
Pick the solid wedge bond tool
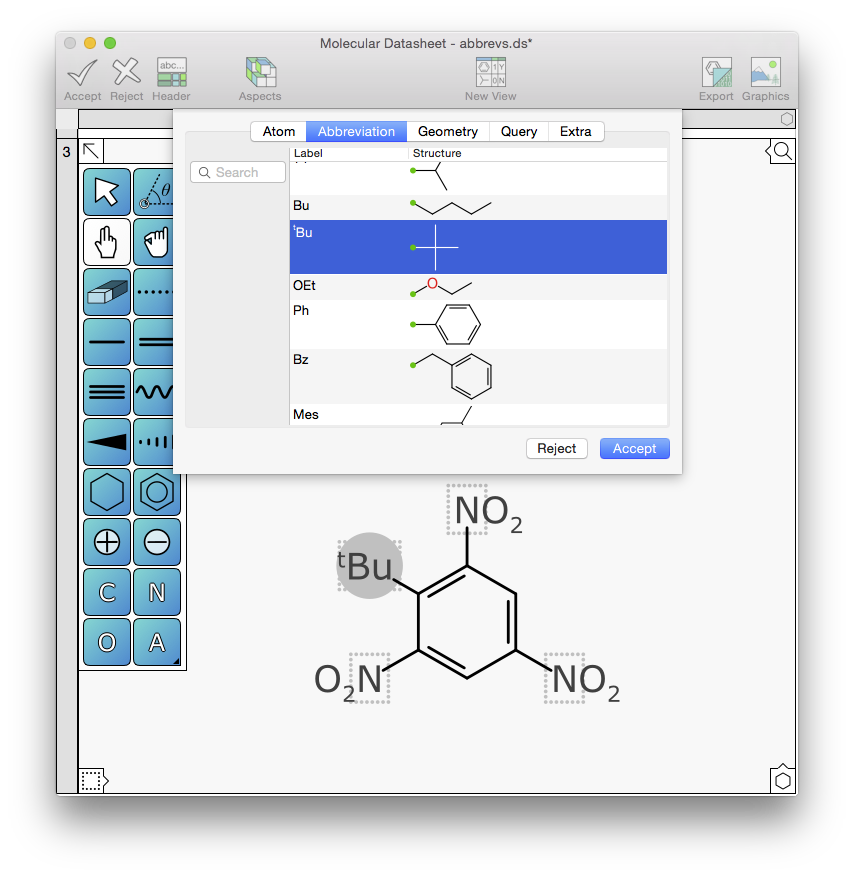coord(106,442)
